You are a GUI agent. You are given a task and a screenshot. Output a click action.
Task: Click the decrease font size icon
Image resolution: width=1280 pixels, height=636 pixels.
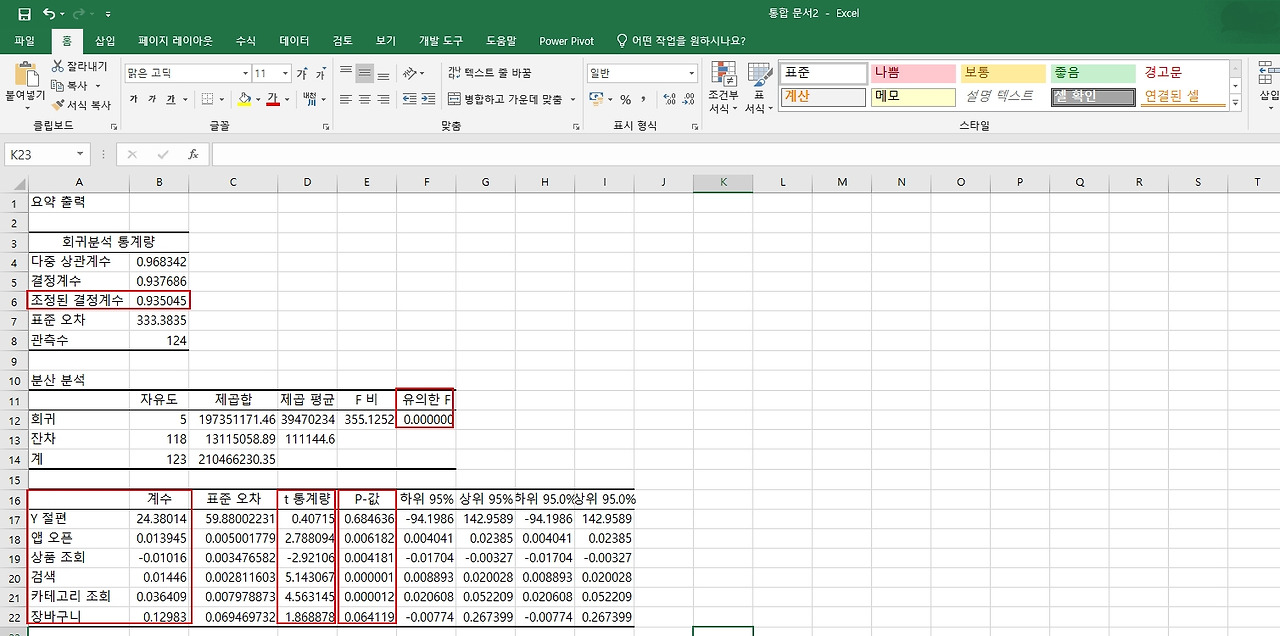point(320,74)
